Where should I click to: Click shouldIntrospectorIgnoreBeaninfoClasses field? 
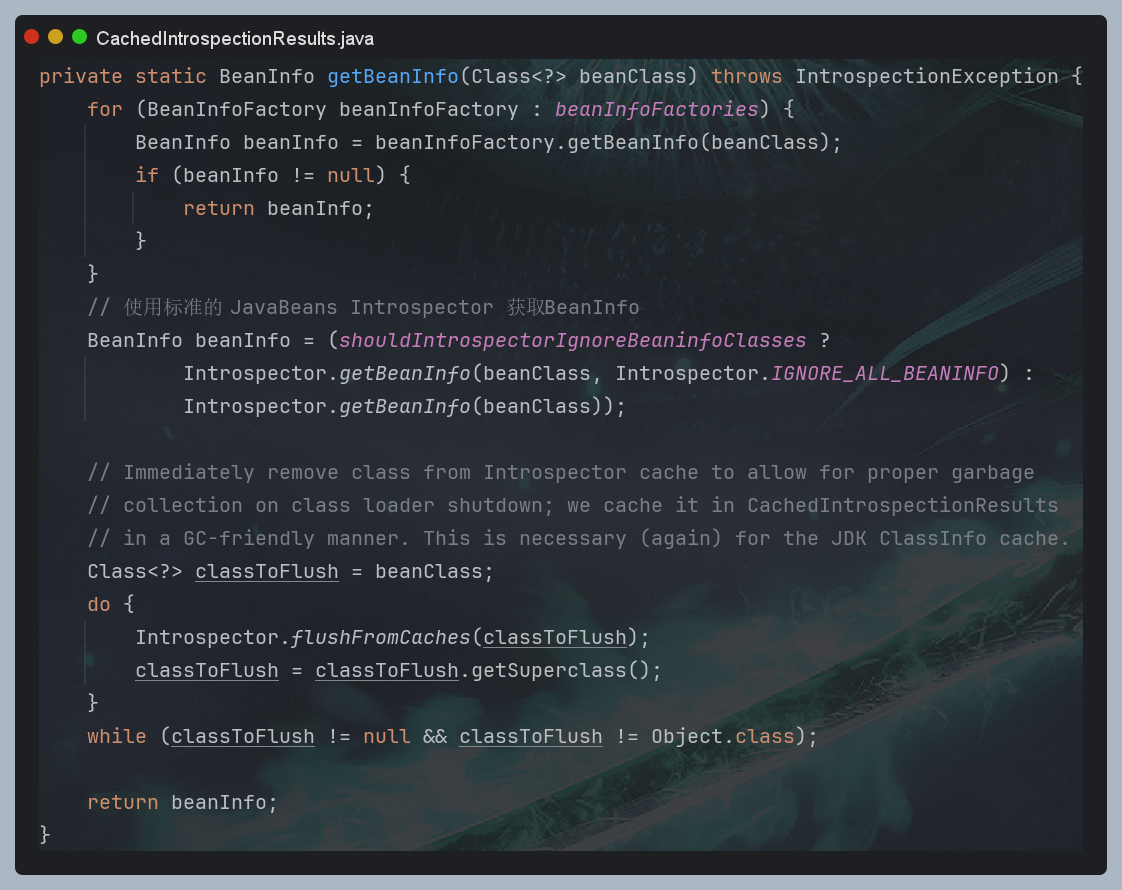572,341
